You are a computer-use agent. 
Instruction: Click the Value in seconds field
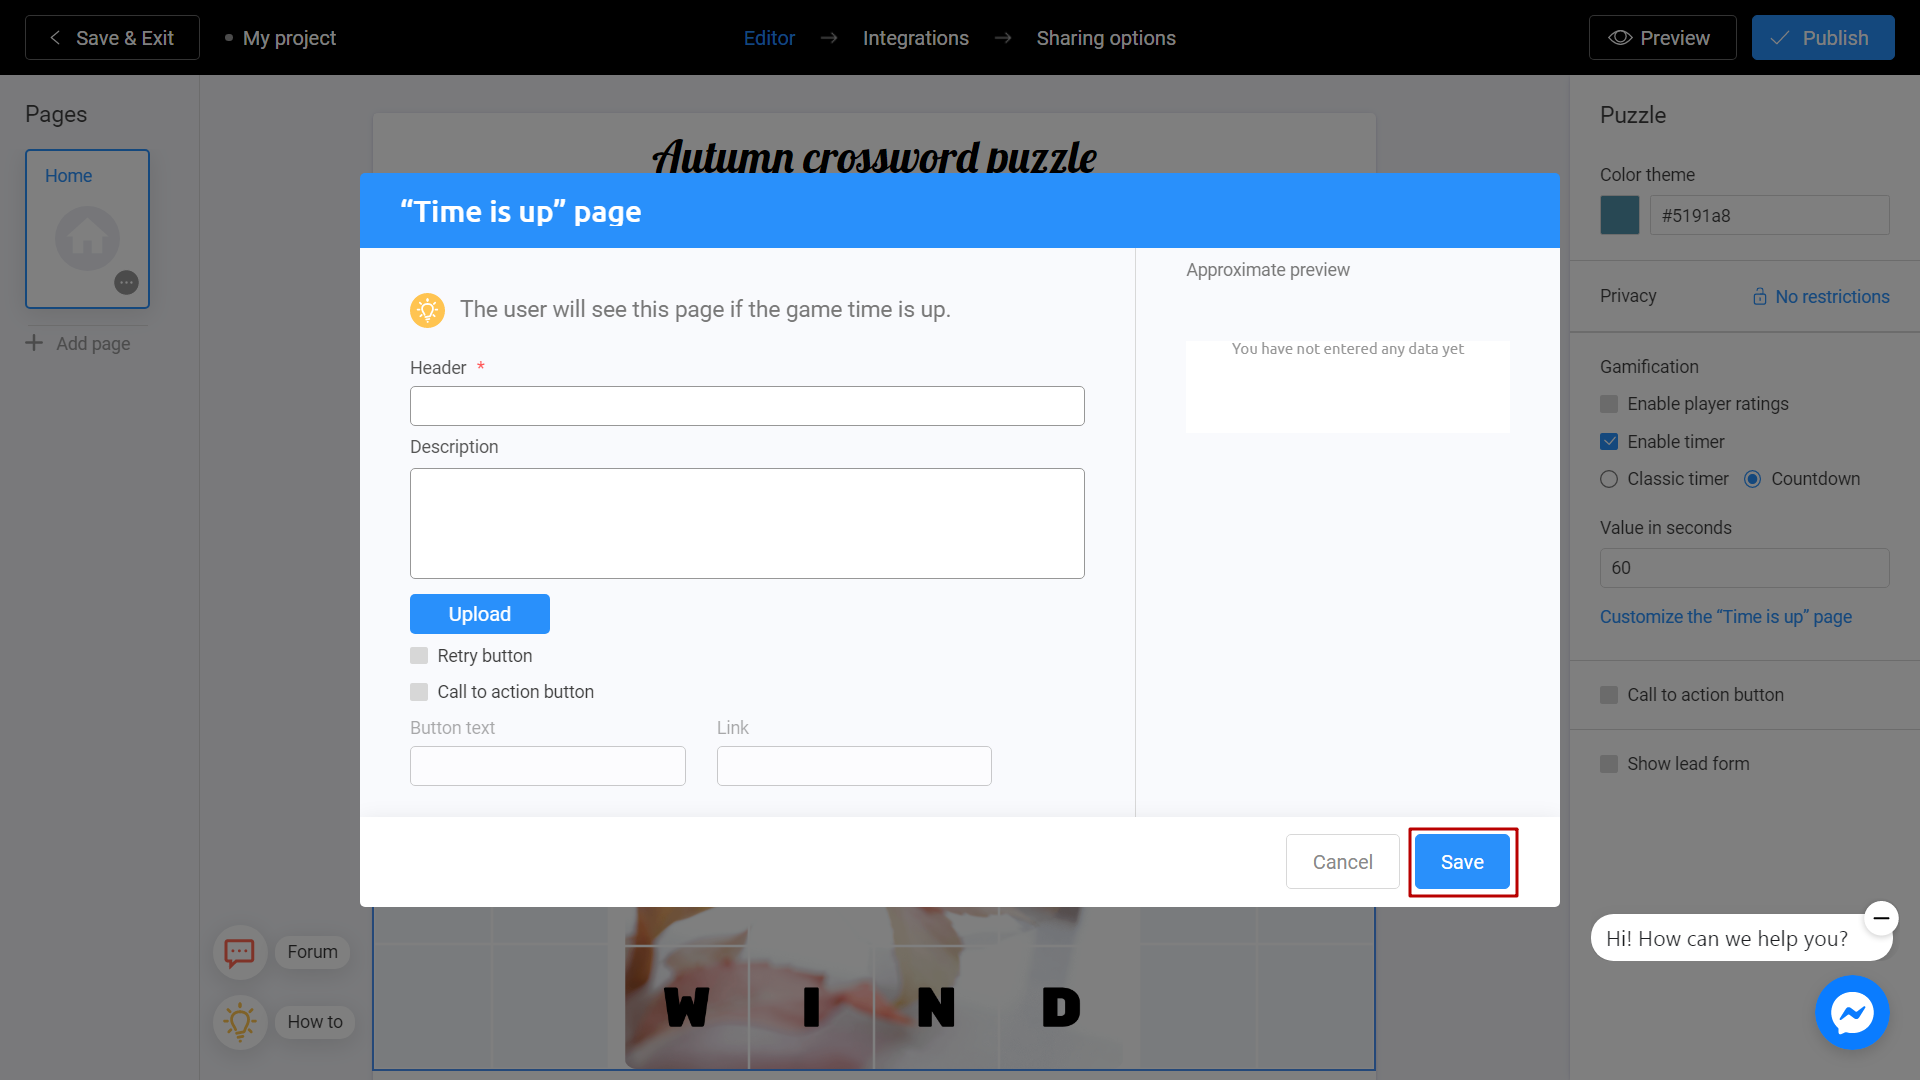[1744, 568]
